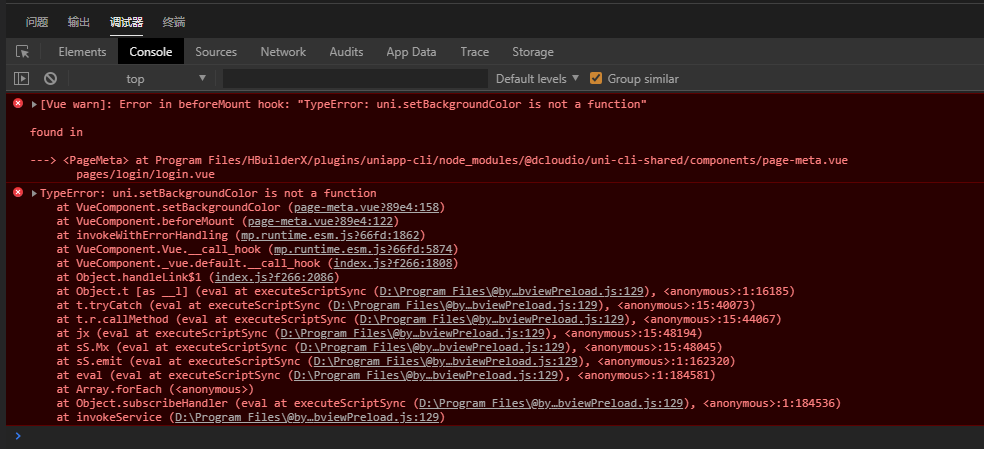This screenshot has height=449, width=984.
Task: Click the console filter input field
Action: point(355,78)
